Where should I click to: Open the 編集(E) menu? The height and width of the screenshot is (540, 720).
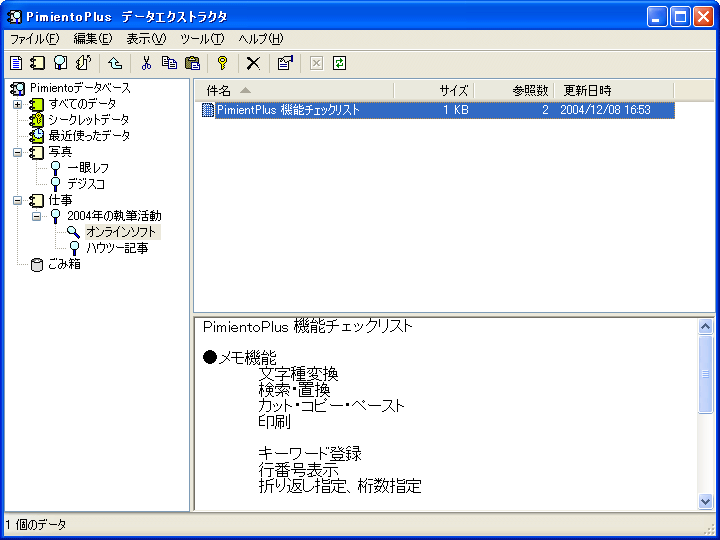(93, 39)
